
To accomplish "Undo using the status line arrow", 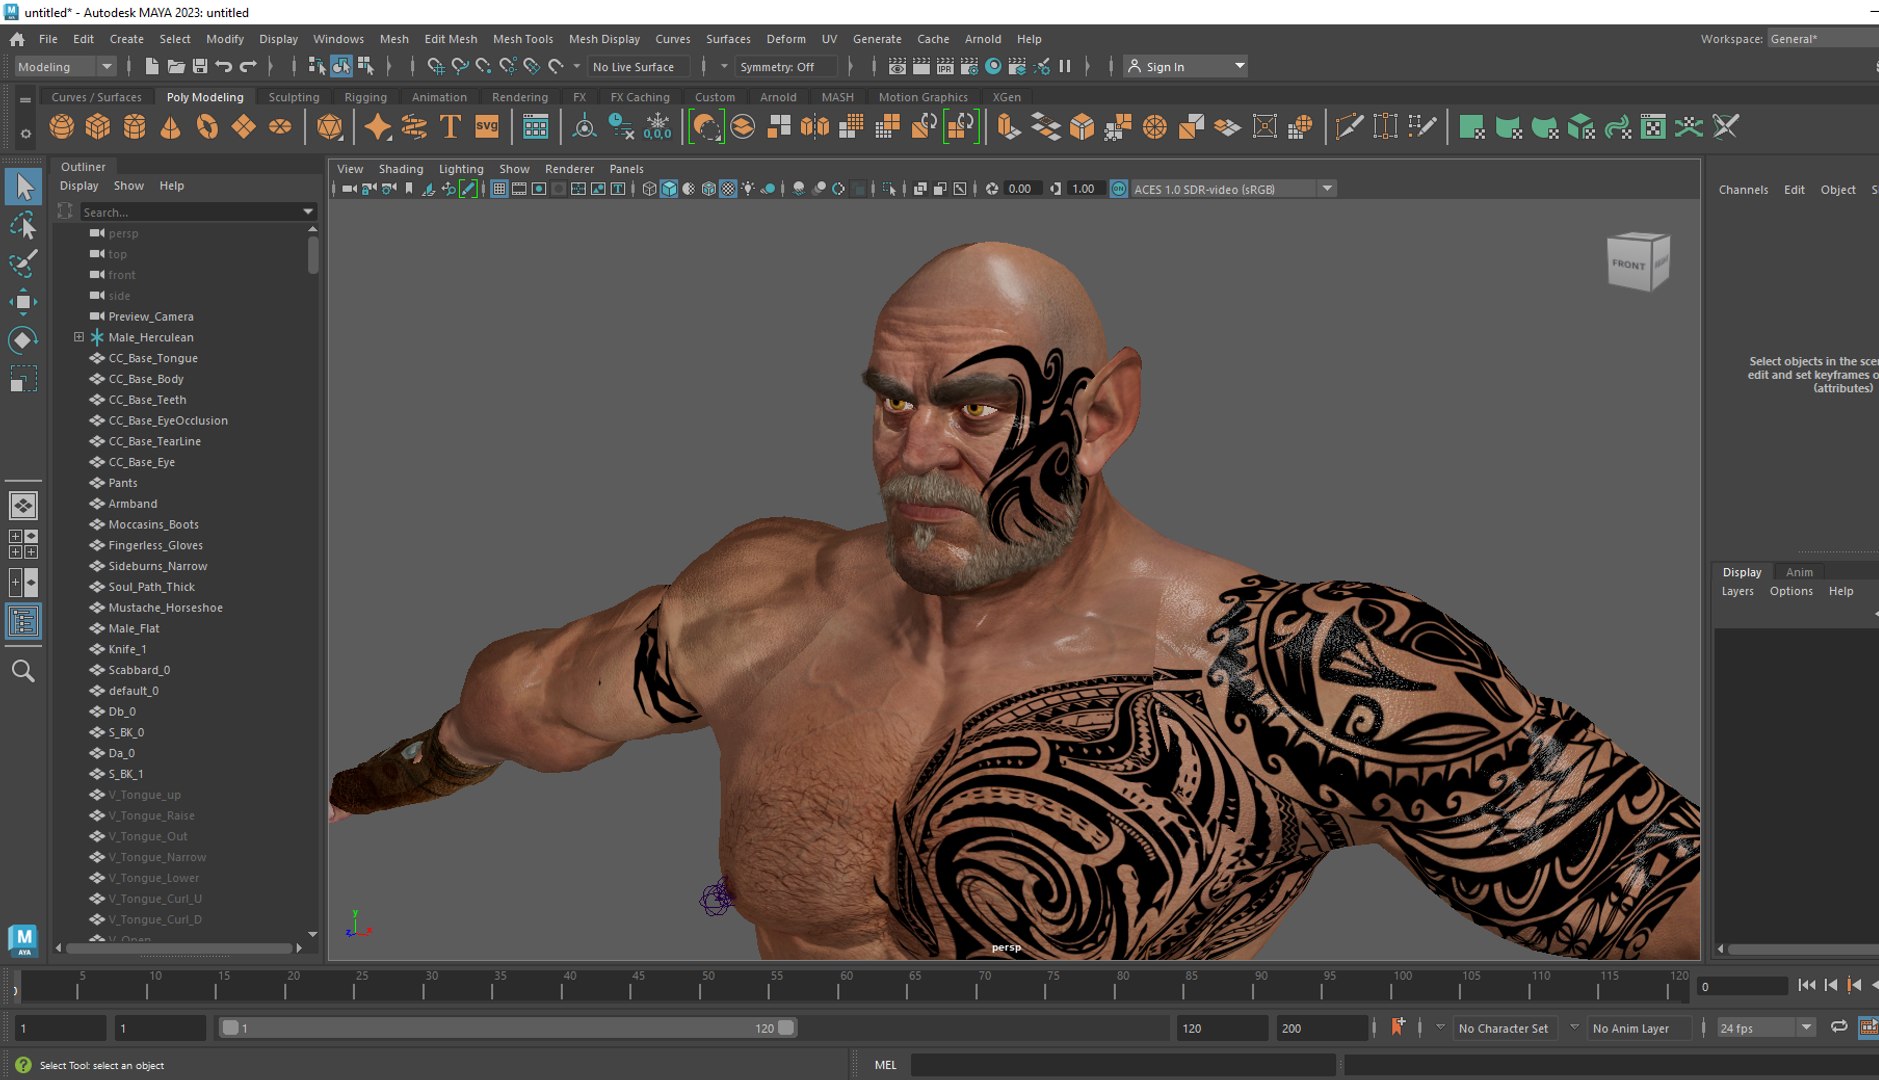I will tap(224, 66).
